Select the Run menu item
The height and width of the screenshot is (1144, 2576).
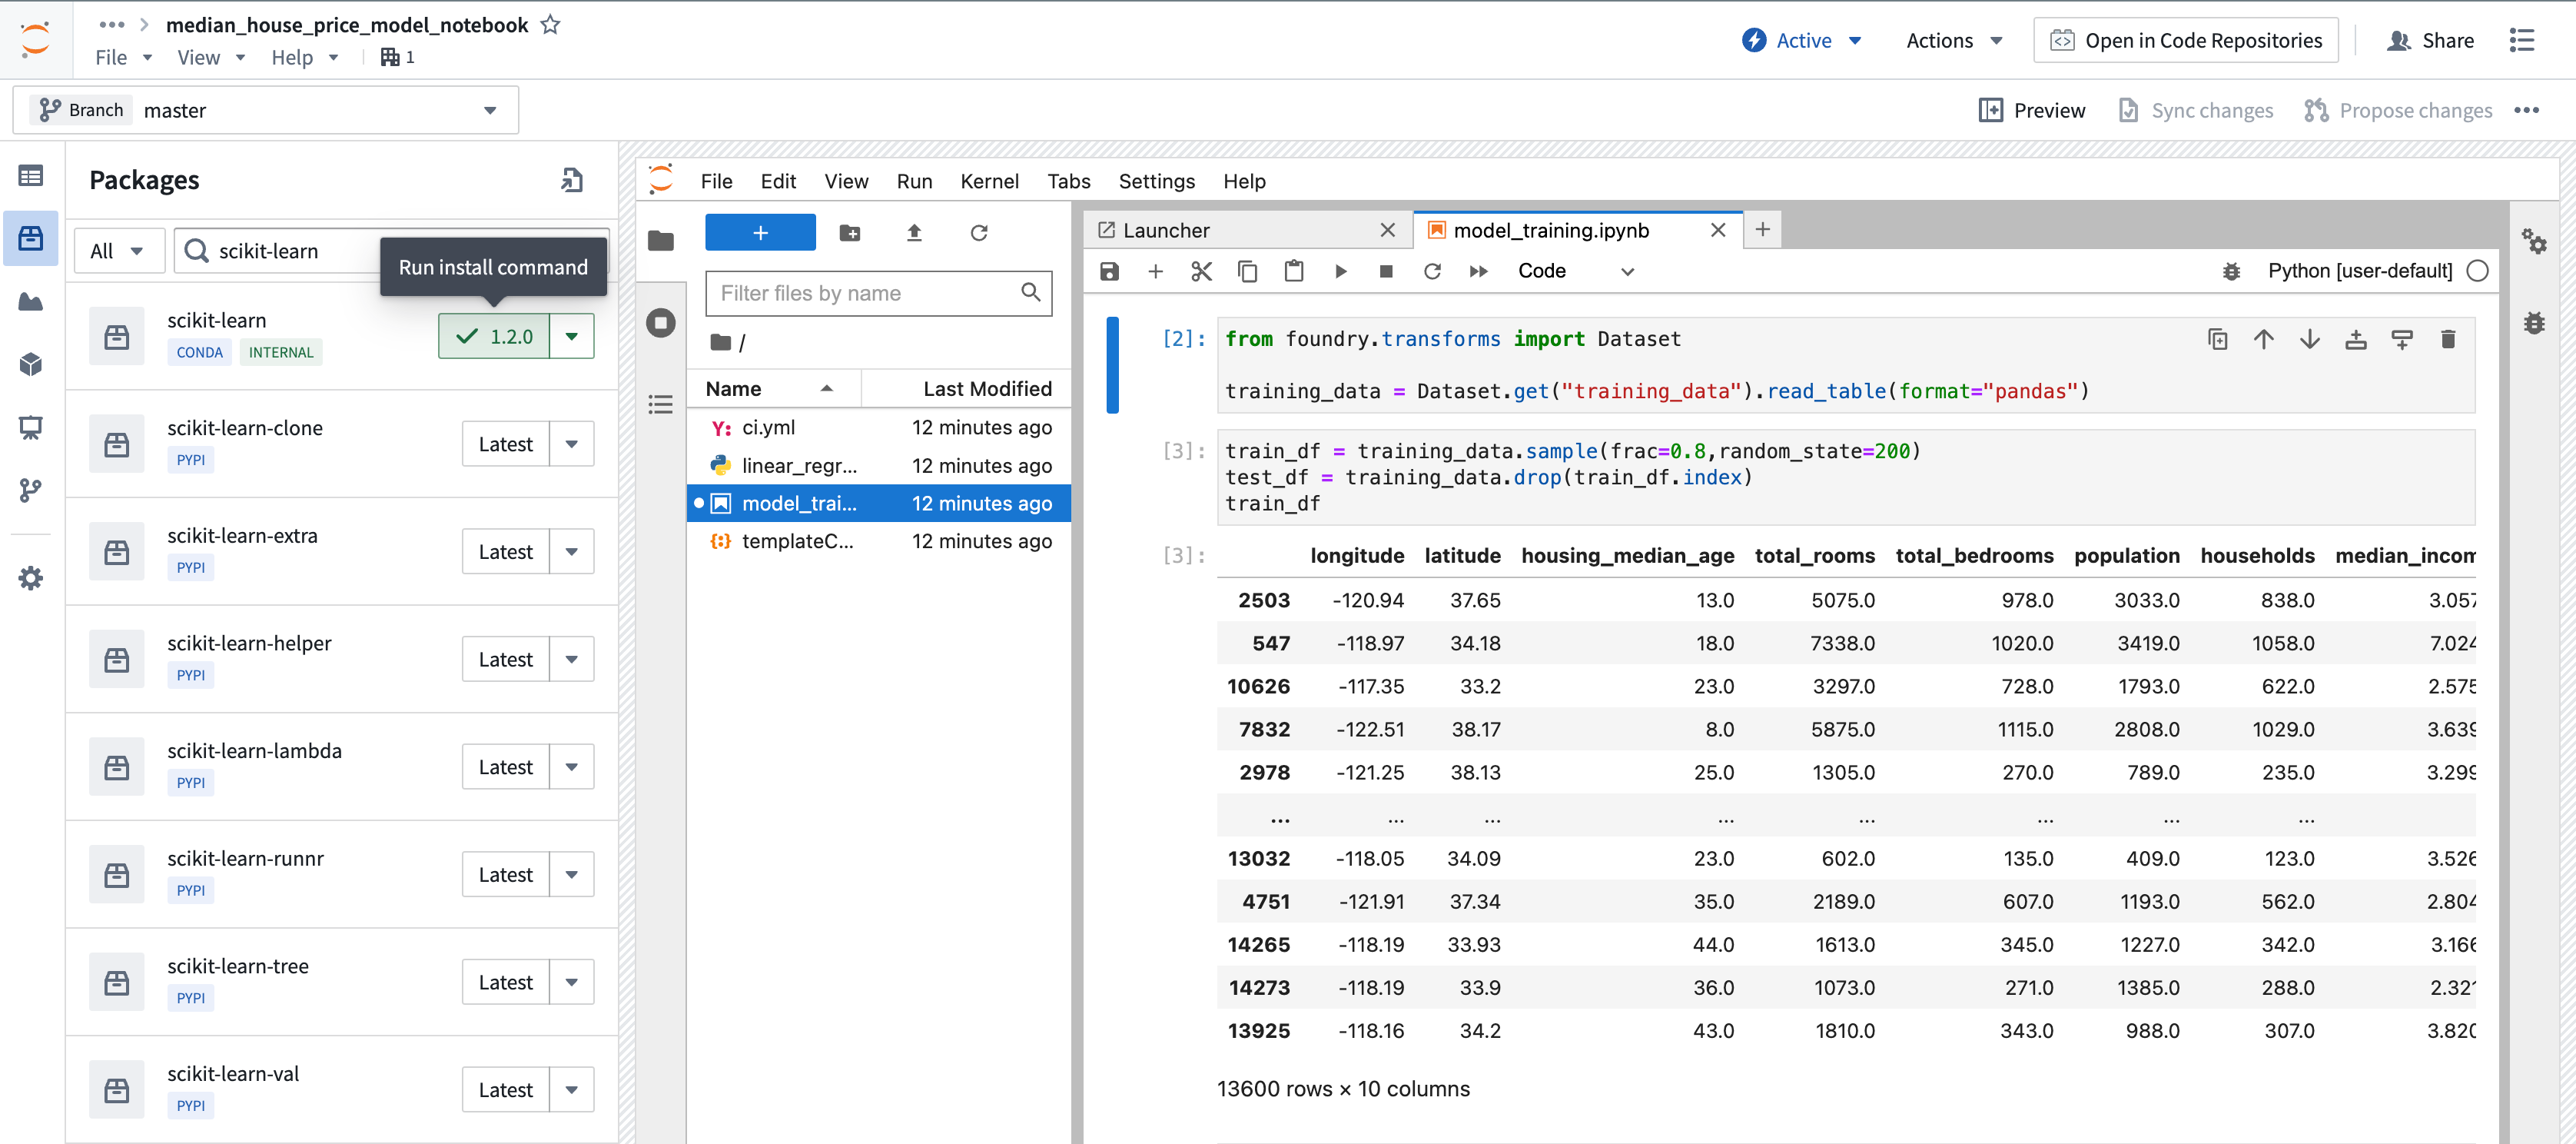914,179
